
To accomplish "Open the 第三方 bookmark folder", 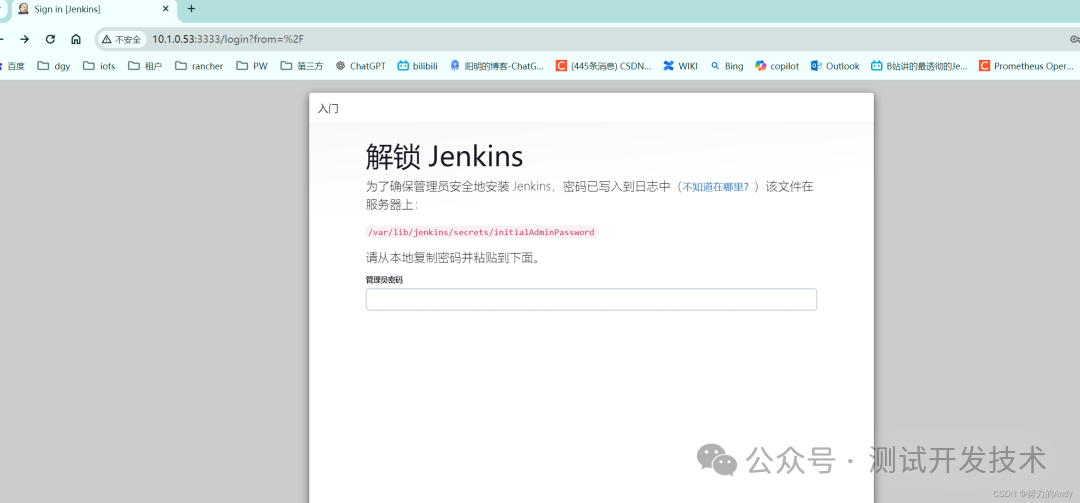I will pyautogui.click(x=302, y=66).
